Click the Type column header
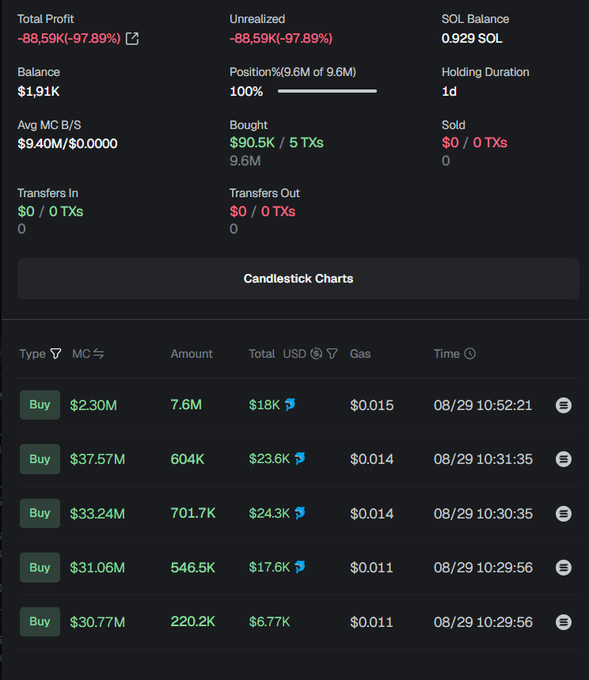 pos(33,354)
